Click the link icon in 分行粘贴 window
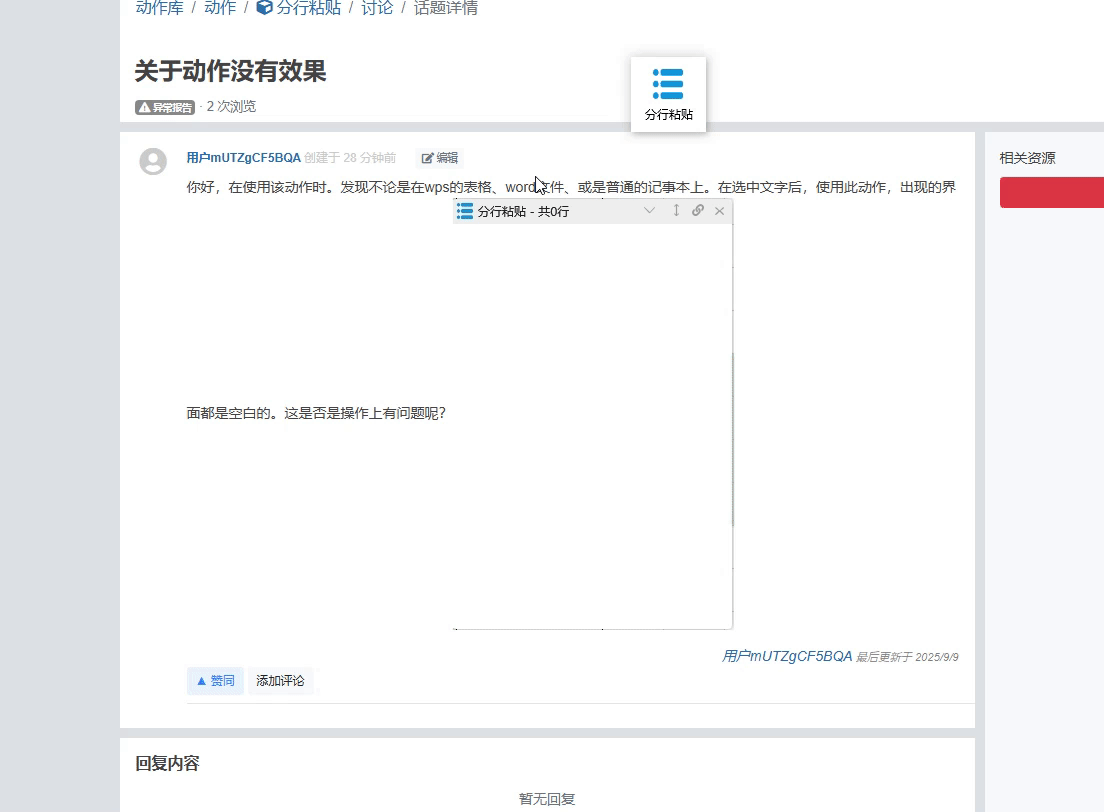 [x=698, y=211]
